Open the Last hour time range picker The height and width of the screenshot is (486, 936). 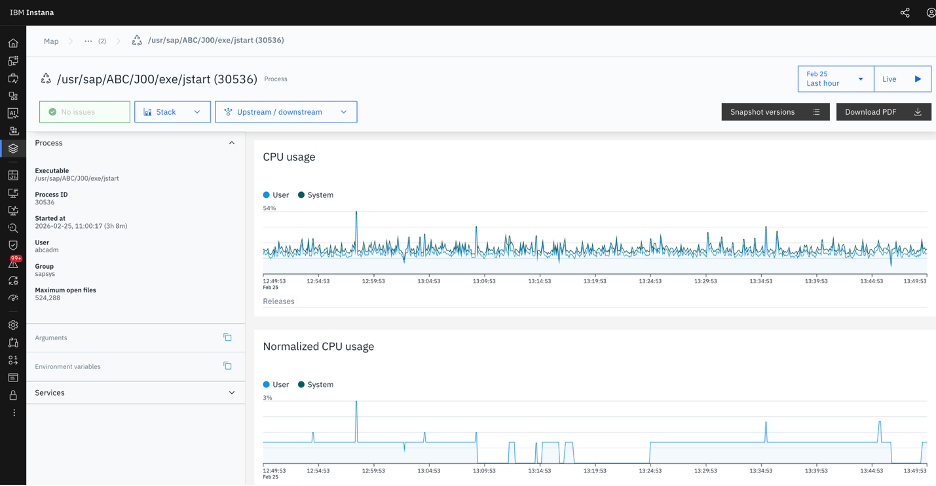point(836,79)
